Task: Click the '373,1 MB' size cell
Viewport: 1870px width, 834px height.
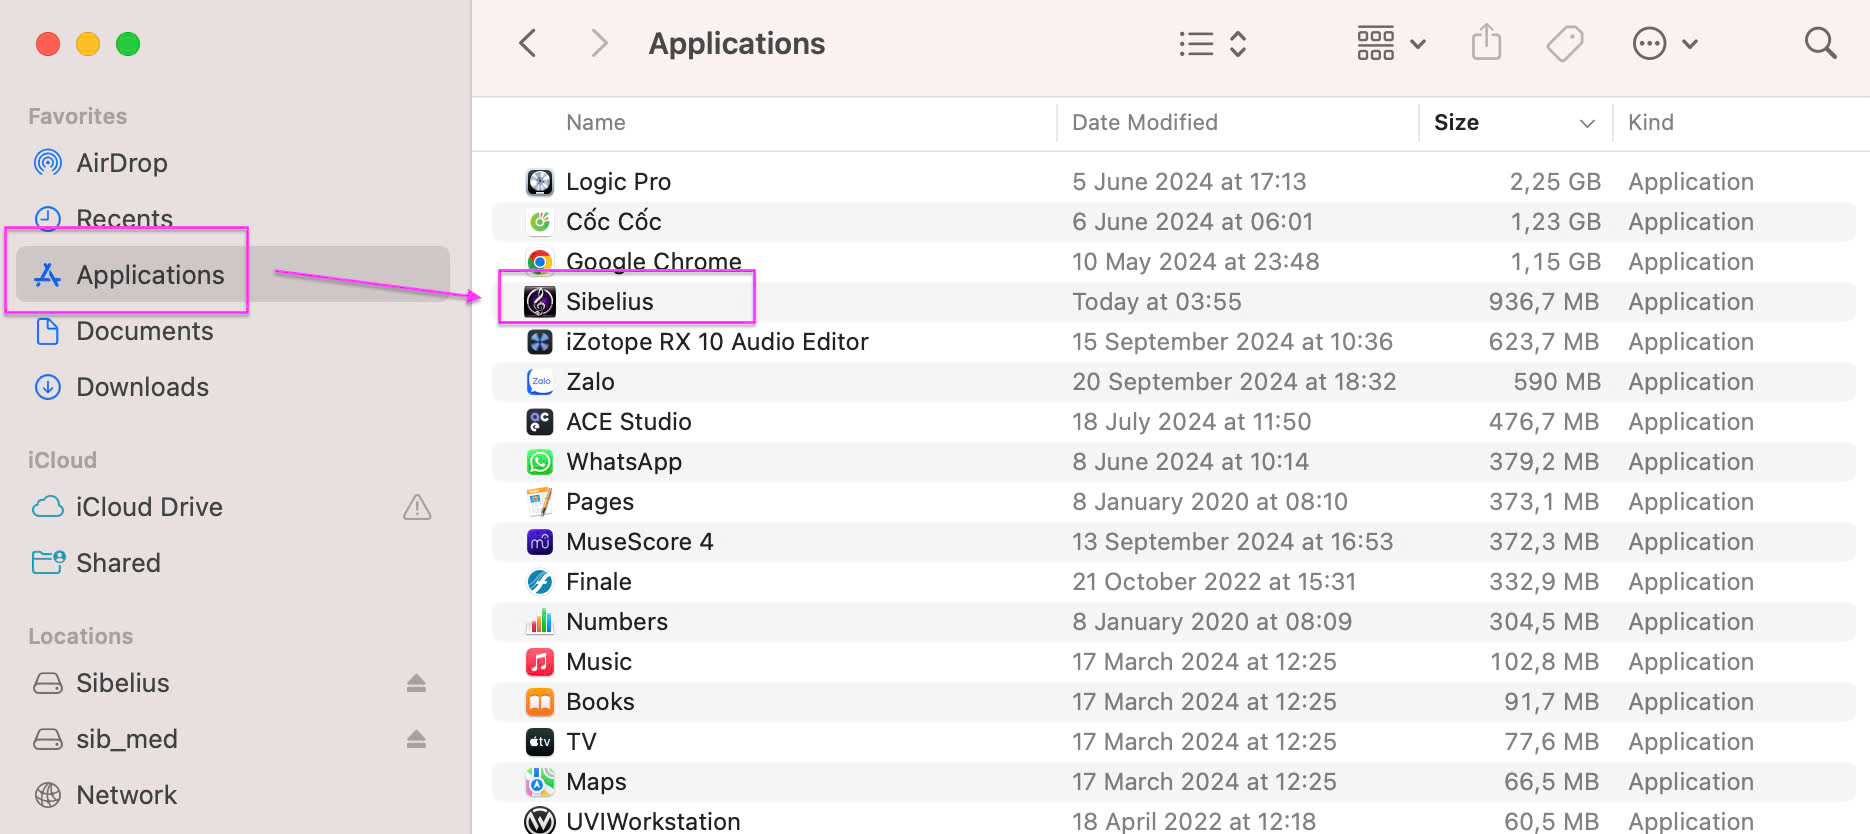Action: pos(1544,502)
